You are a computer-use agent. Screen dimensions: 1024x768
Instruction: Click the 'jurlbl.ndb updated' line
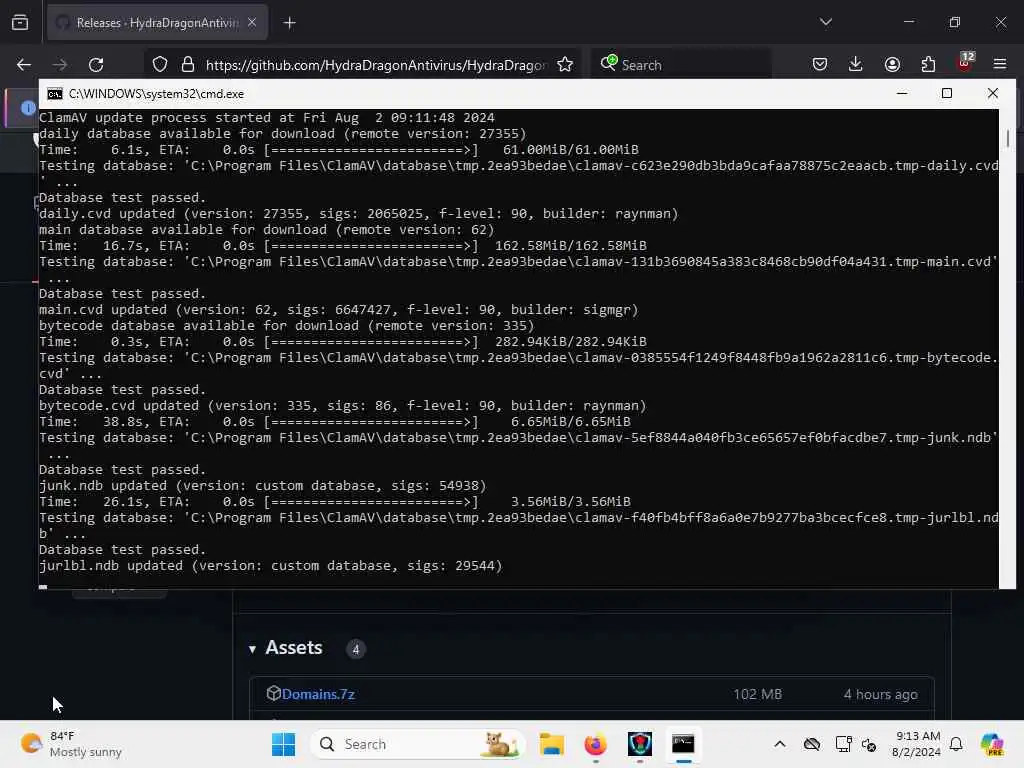pyautogui.click(x=270, y=566)
